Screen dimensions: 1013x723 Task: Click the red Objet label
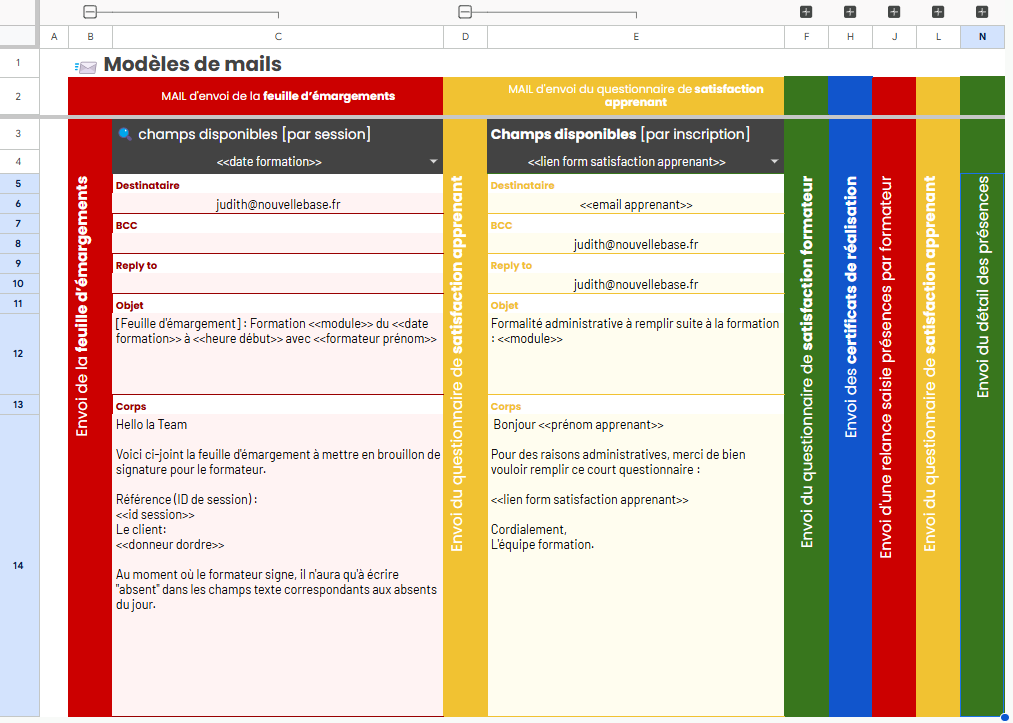click(x=129, y=306)
